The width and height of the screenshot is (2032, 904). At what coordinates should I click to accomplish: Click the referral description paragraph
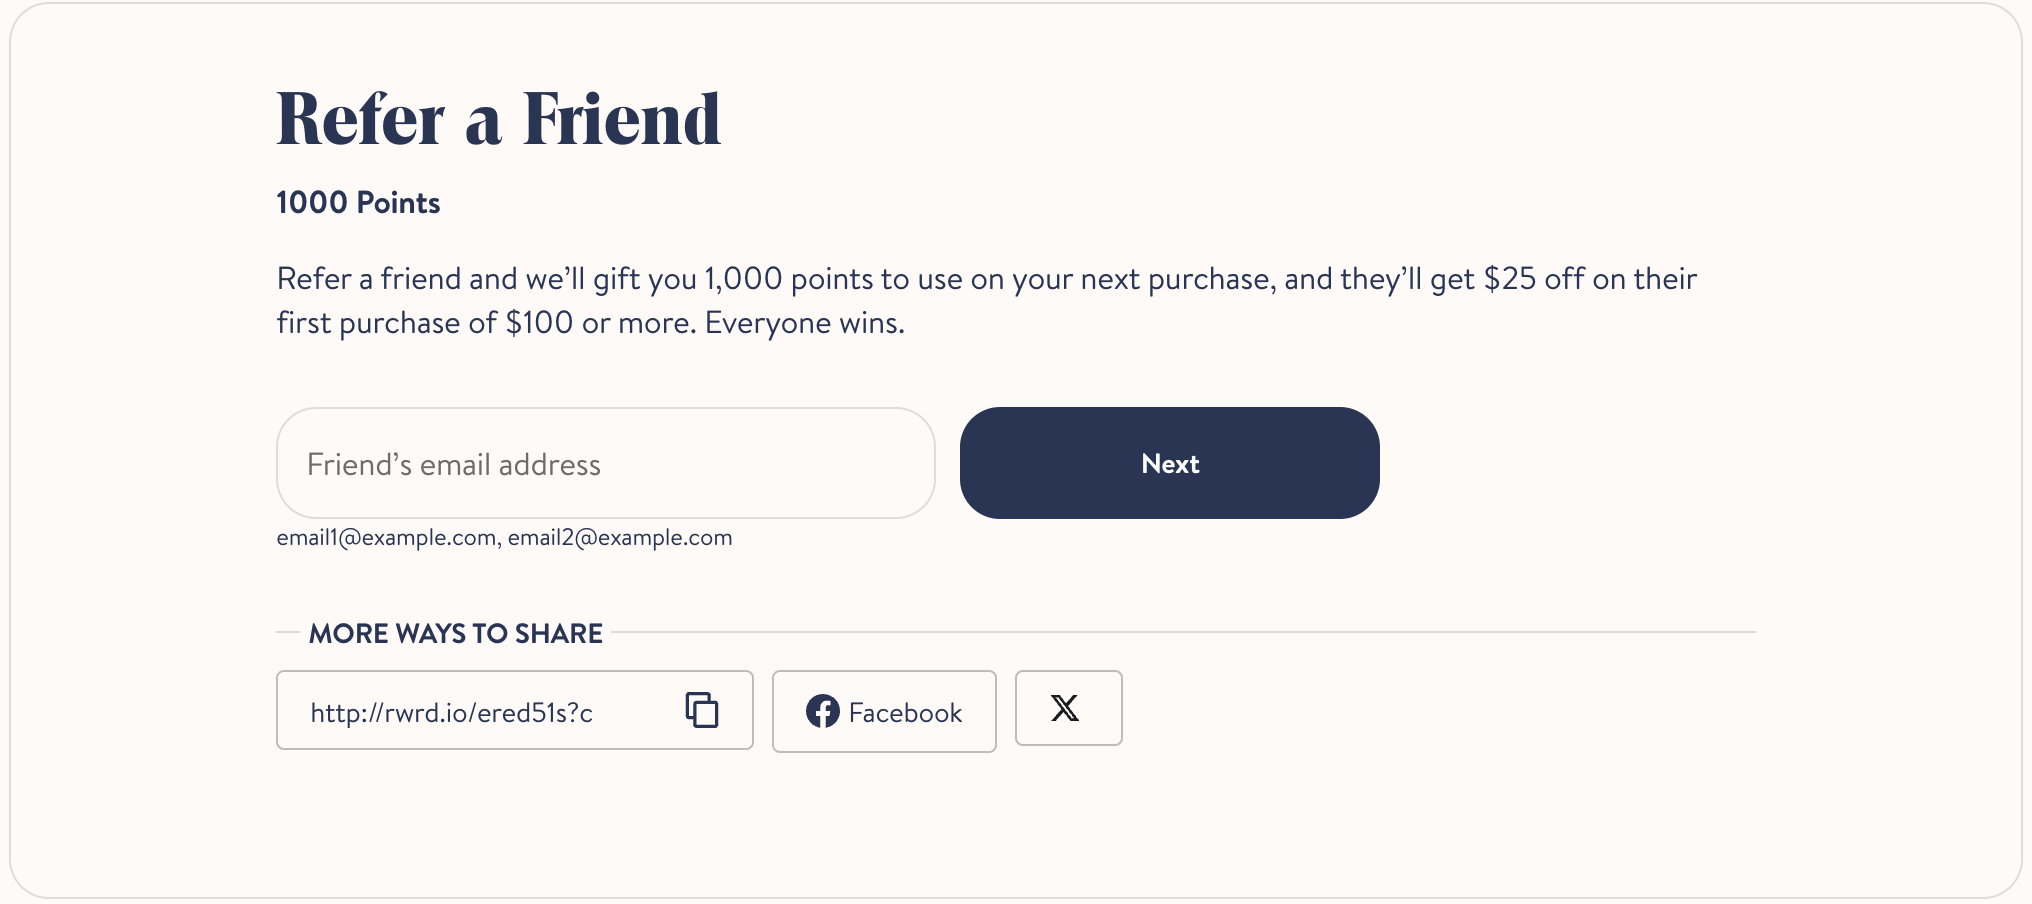986,301
